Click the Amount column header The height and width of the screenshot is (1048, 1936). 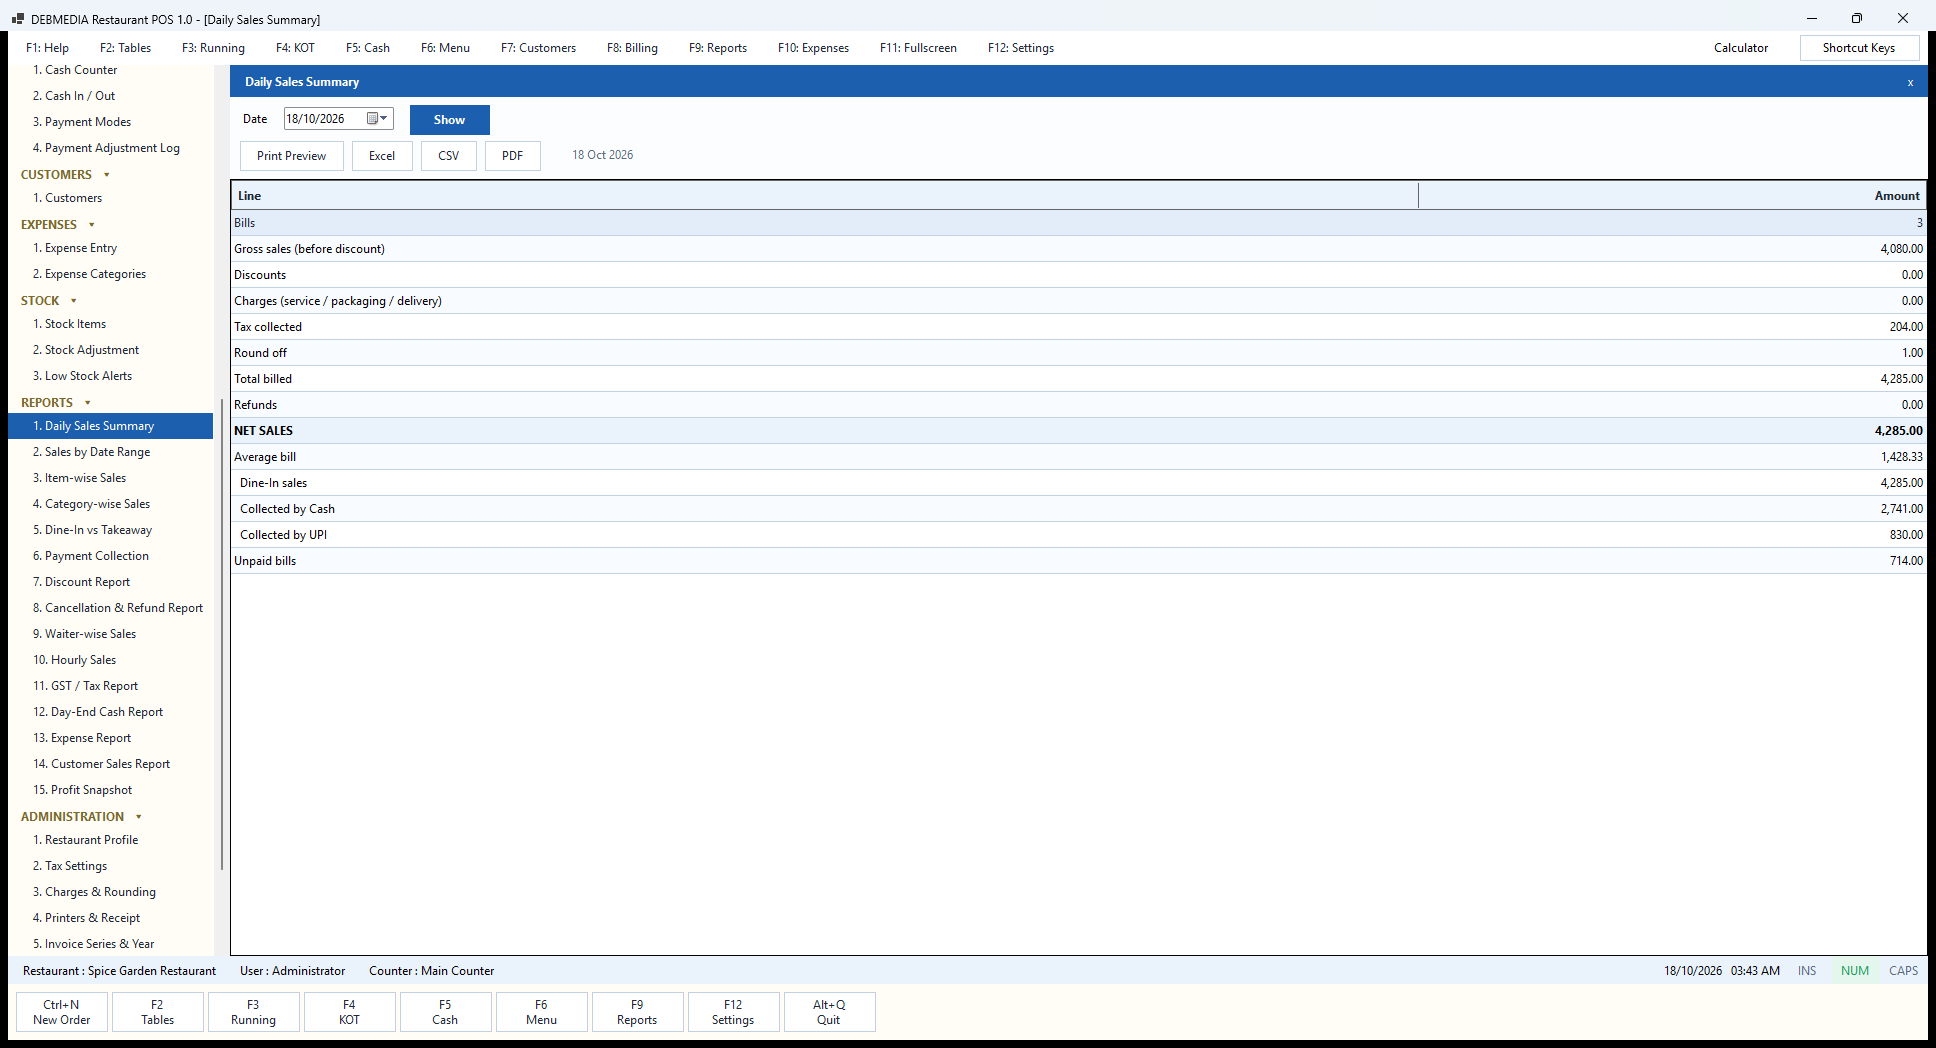(x=1672, y=196)
